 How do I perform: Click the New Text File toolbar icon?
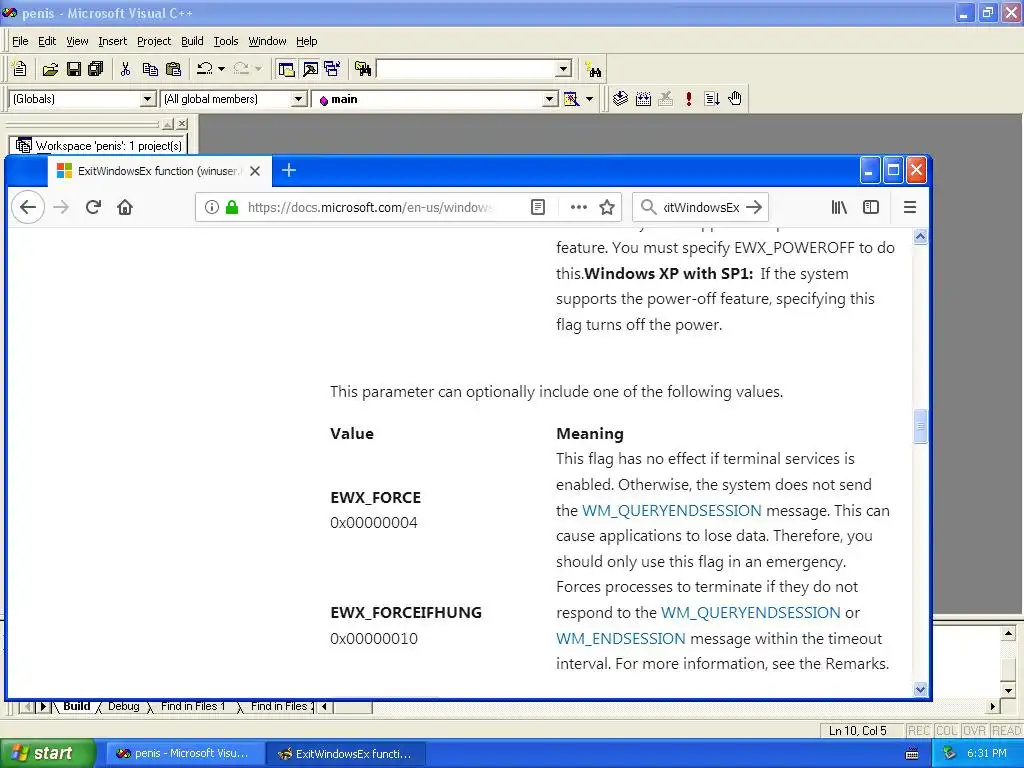click(x=20, y=69)
